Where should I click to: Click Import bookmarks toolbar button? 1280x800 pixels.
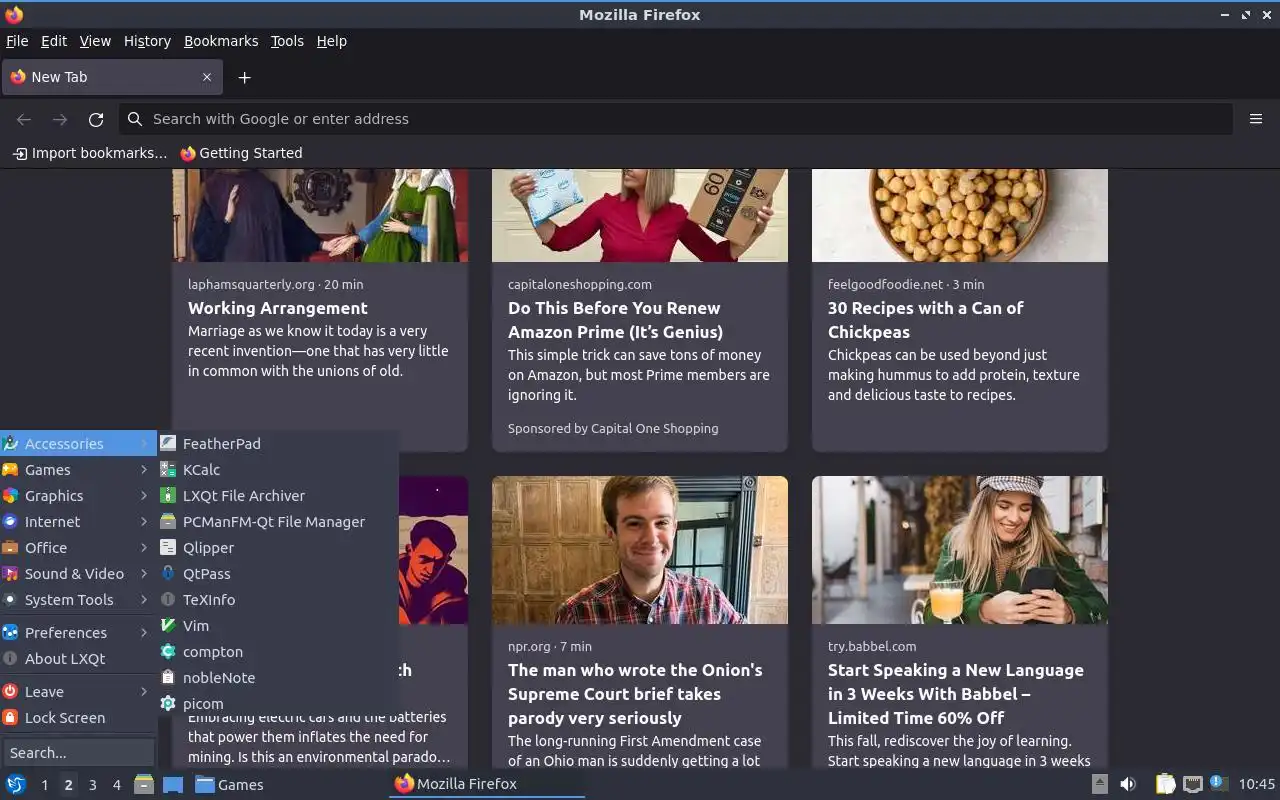pos(89,153)
